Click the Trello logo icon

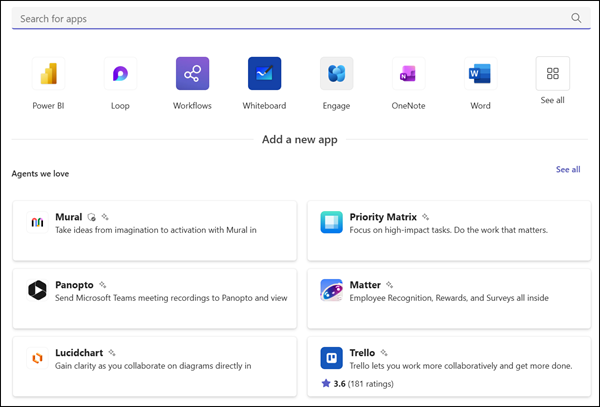coord(331,358)
